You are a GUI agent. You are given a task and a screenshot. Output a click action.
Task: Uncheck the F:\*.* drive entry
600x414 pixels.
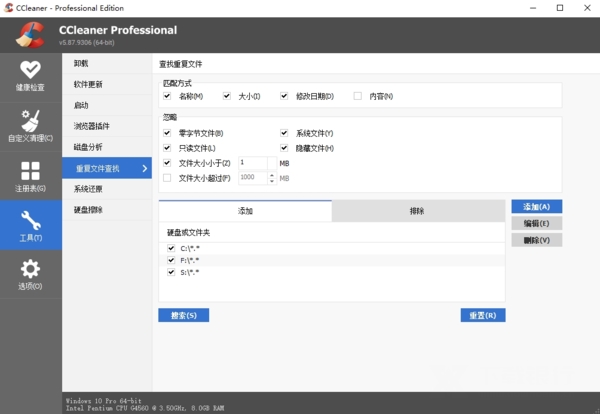(171, 260)
